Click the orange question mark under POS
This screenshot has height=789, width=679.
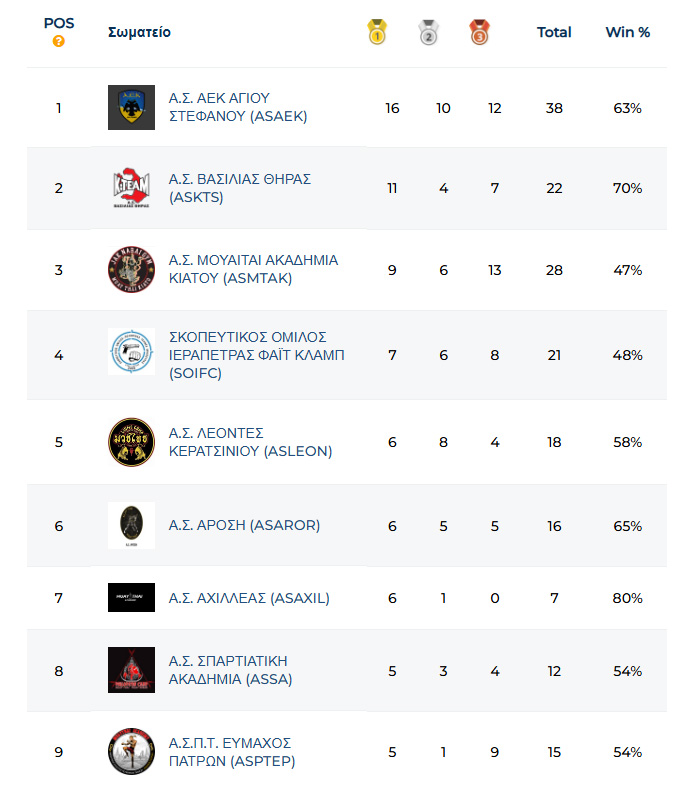coord(58,41)
